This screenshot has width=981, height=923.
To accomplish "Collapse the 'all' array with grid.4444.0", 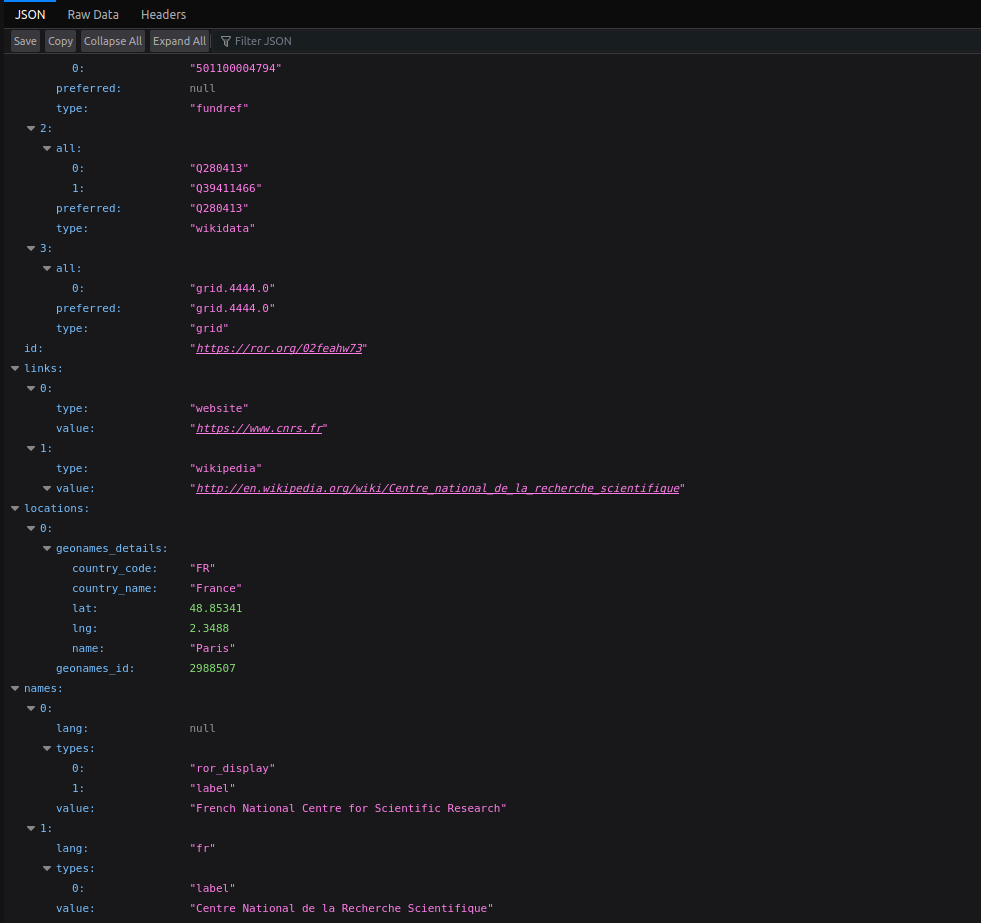I will [47, 268].
